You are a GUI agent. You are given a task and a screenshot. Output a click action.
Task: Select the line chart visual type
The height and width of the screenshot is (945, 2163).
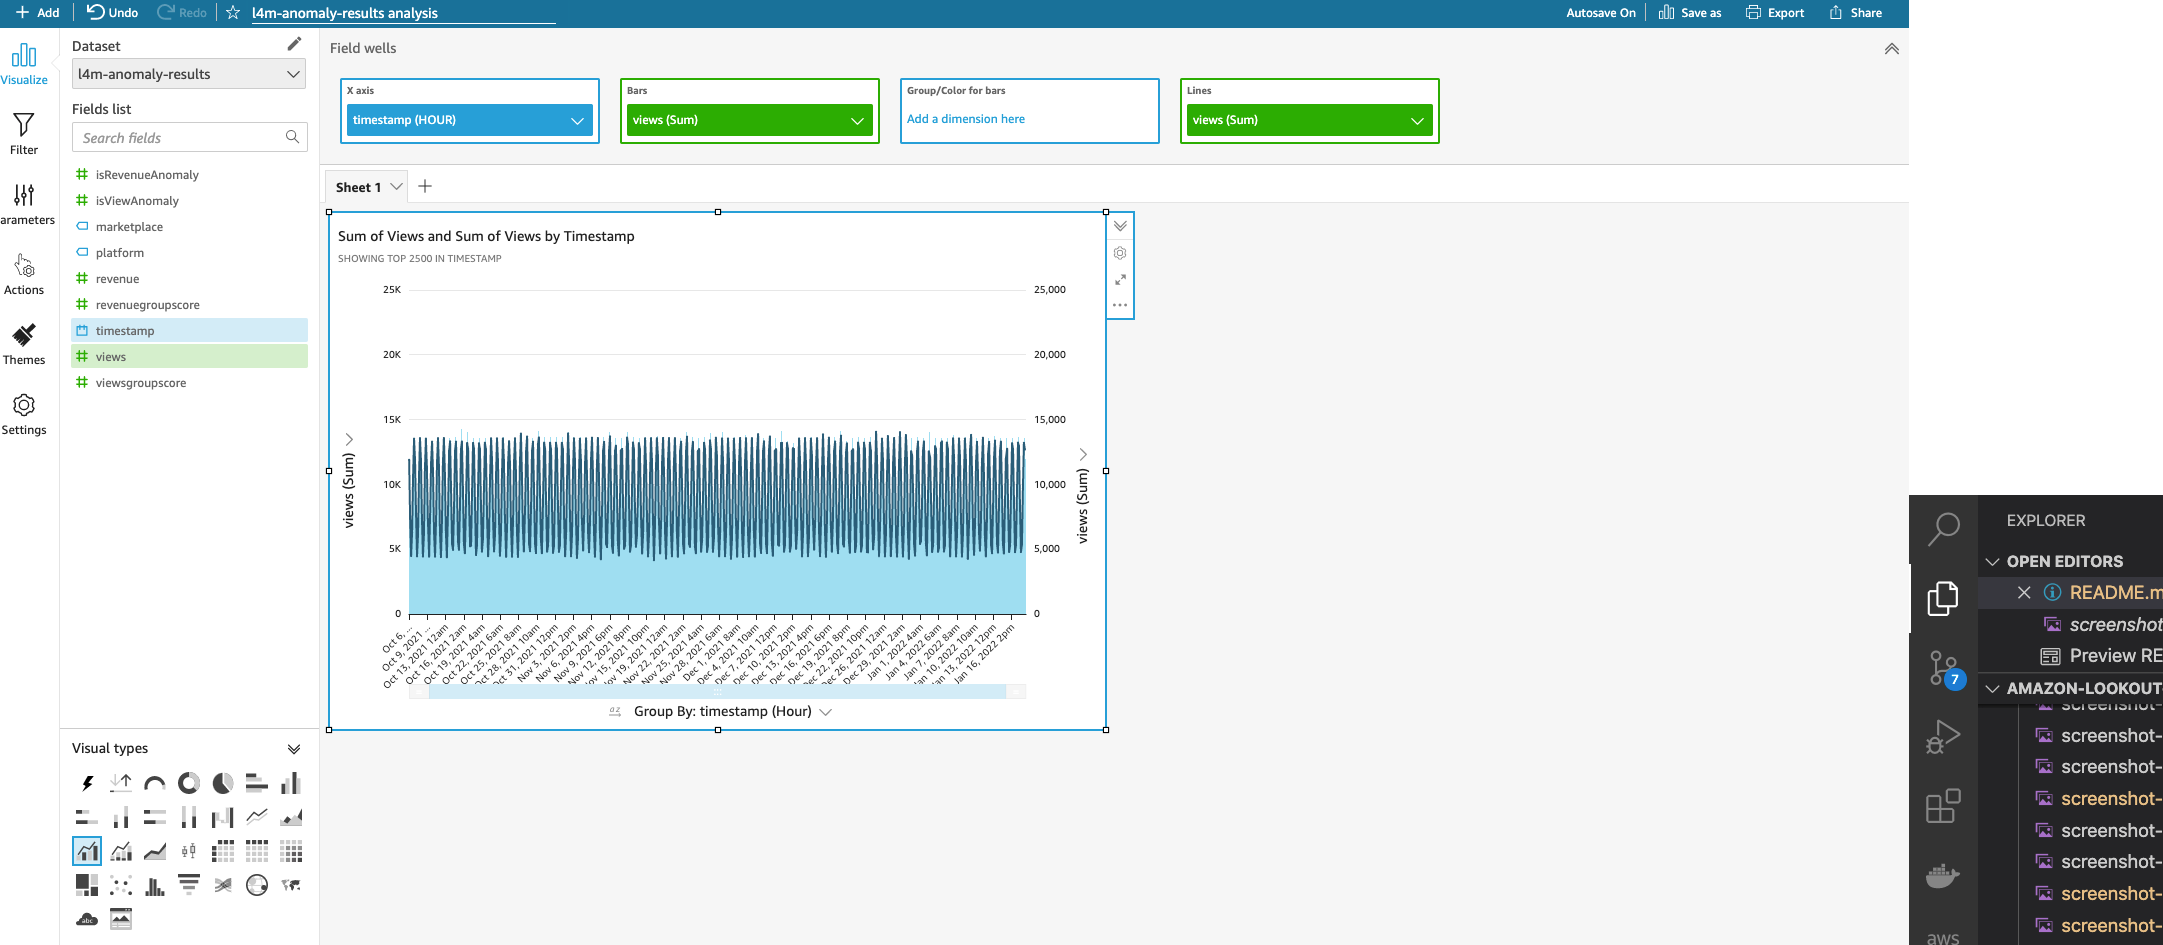257,817
